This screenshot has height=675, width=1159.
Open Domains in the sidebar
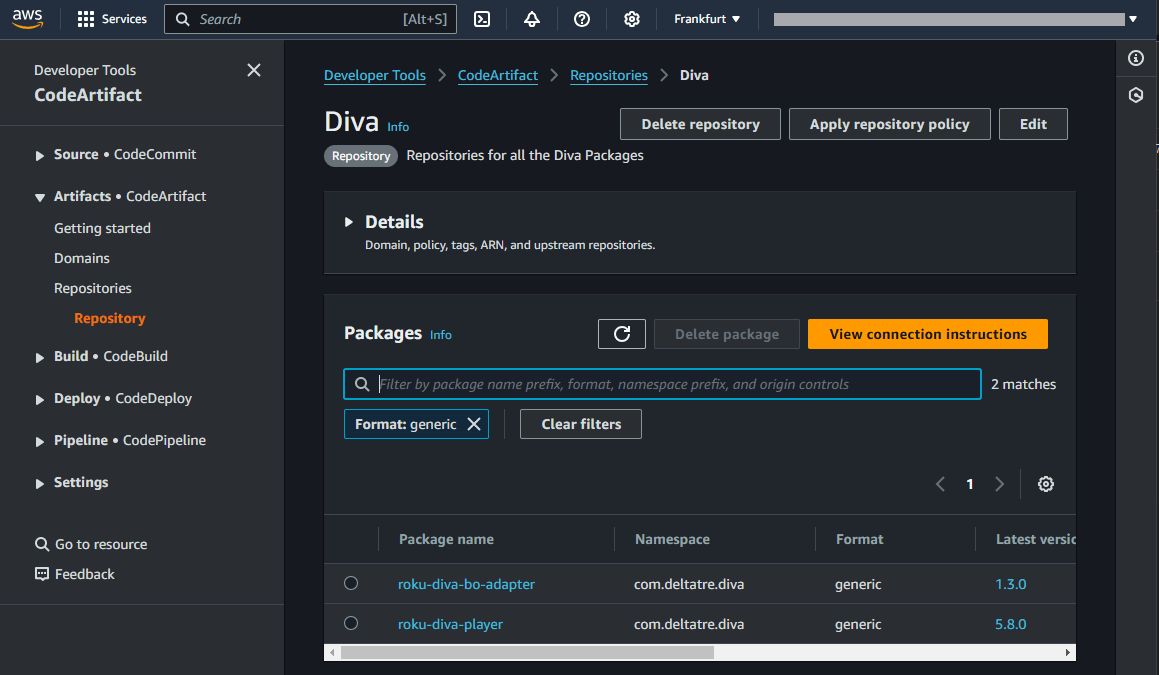81,258
